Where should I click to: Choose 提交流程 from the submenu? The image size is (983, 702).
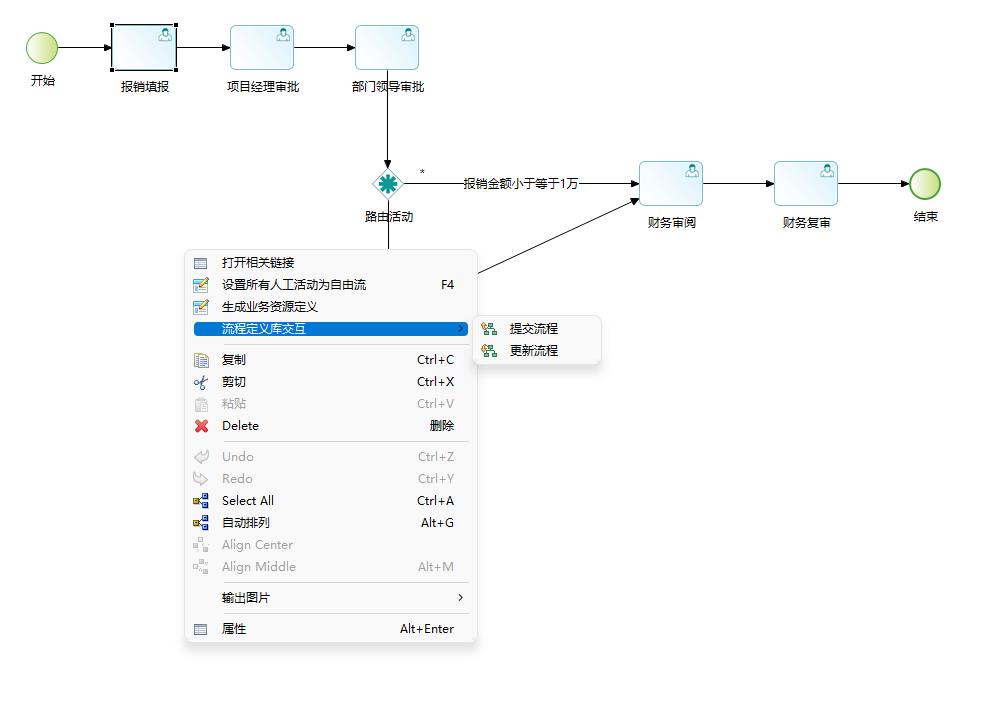point(534,329)
